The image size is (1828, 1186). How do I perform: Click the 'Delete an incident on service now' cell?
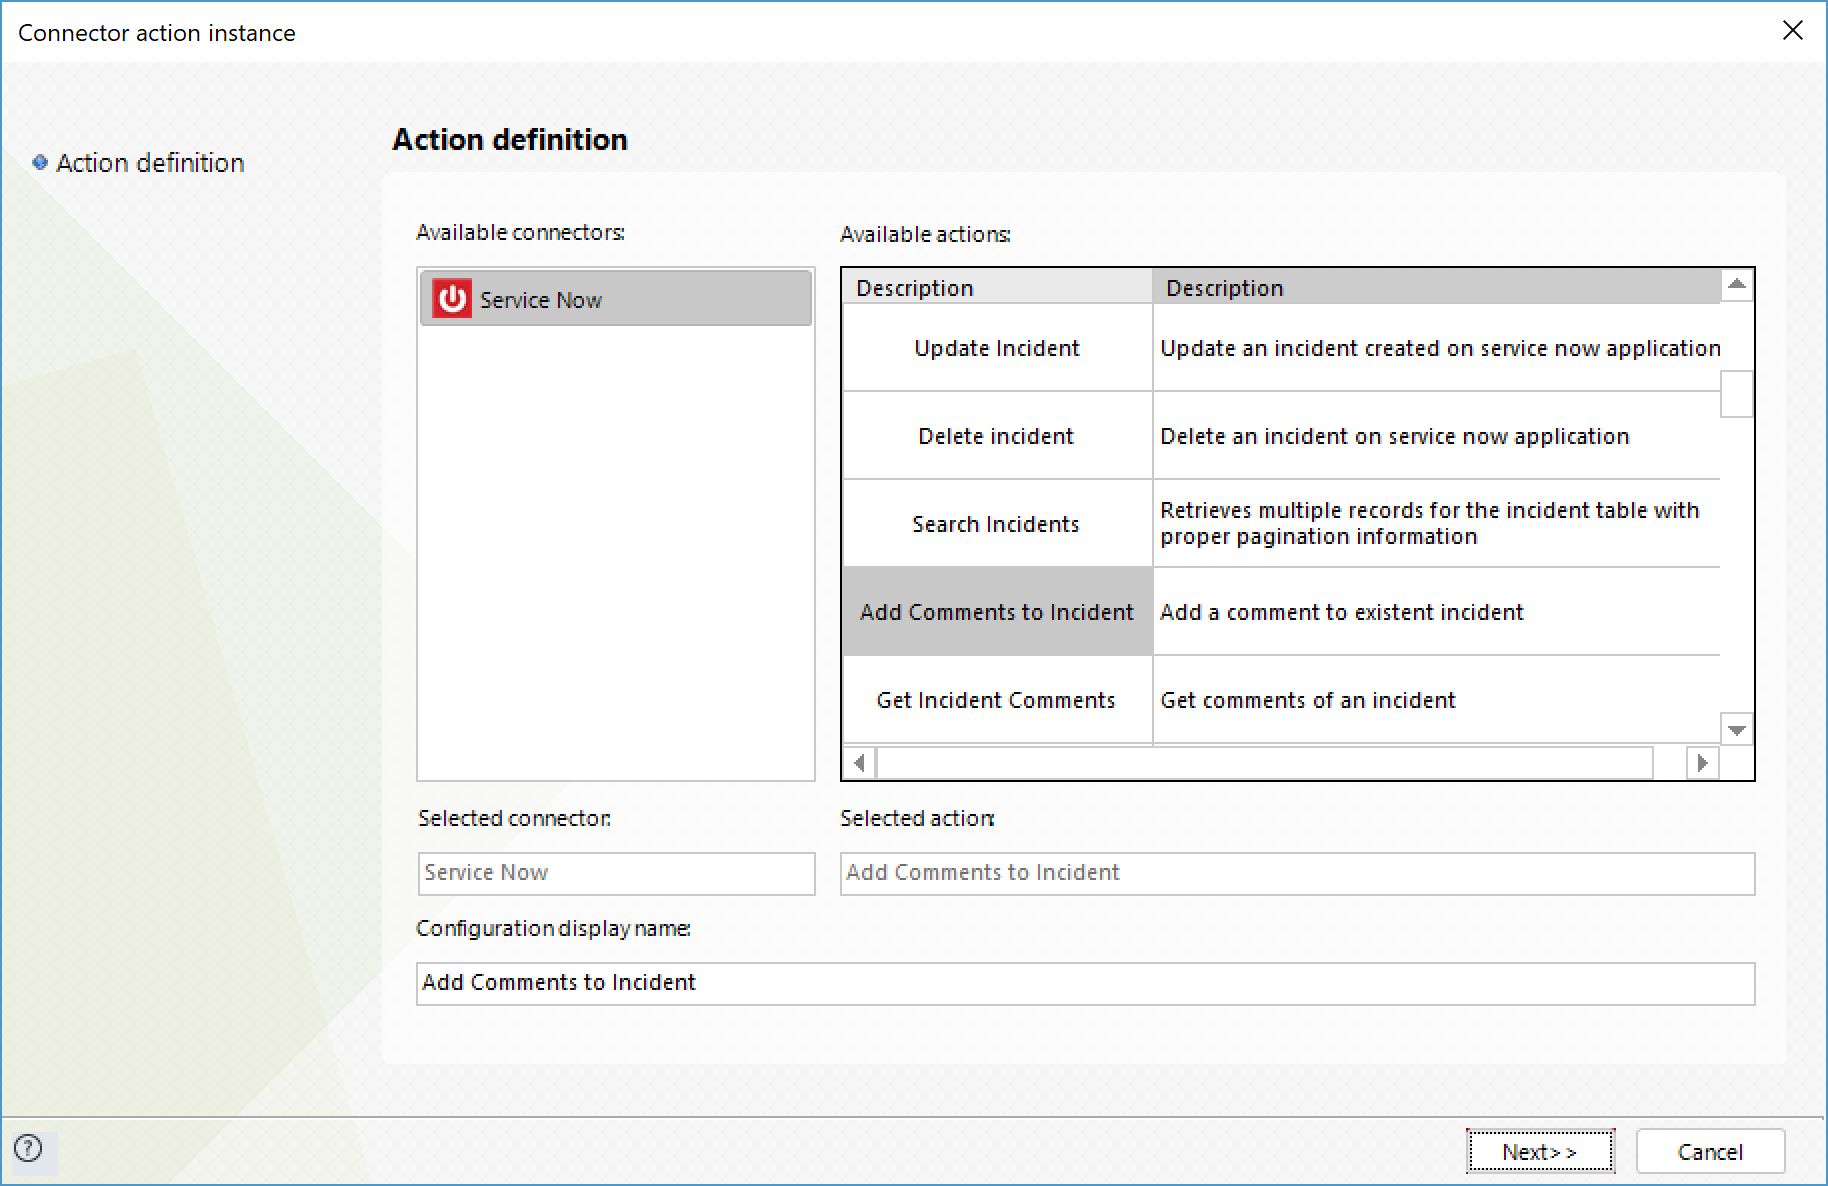[1437, 436]
